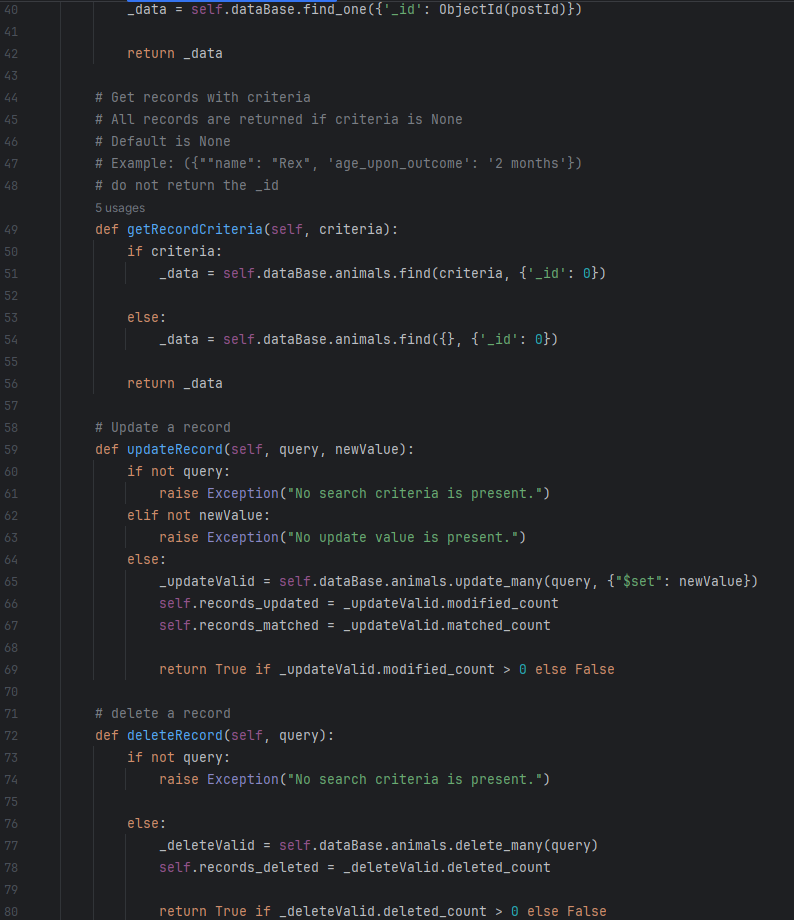Screen dimensions: 794x920
Task: Click line number 72 in the gutter
Action: tap(11, 735)
